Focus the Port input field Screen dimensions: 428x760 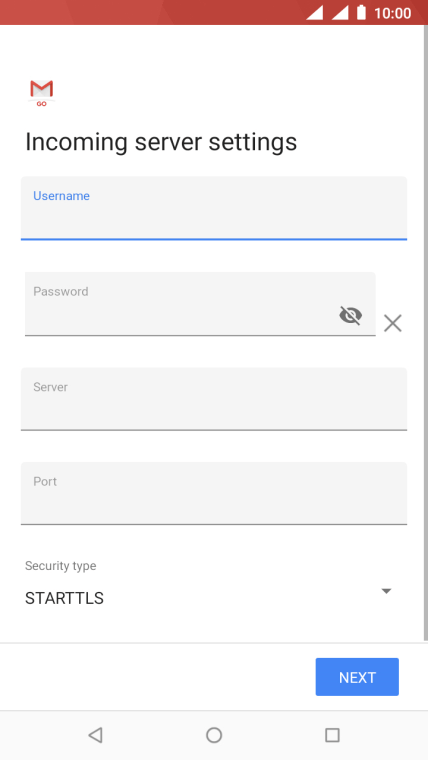(x=214, y=493)
